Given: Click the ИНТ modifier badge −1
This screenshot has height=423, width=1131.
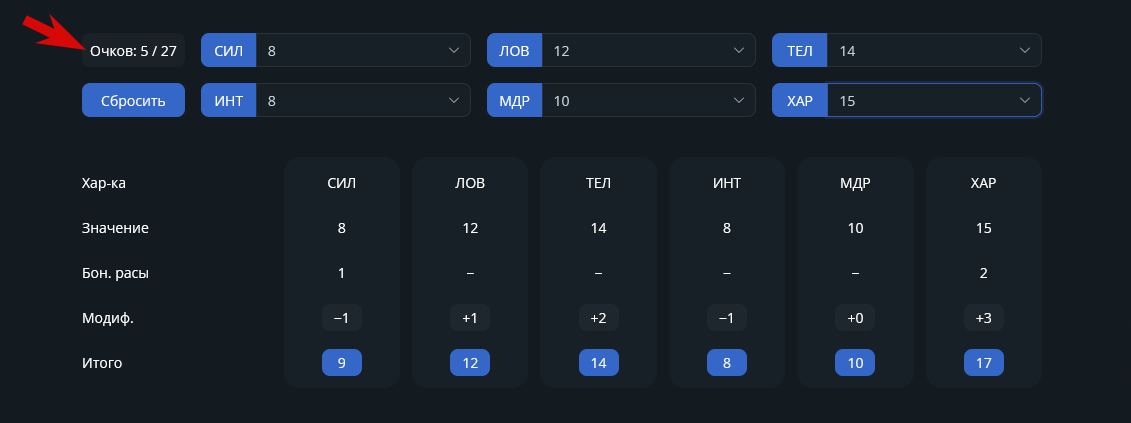Looking at the screenshot, I should (x=727, y=318).
